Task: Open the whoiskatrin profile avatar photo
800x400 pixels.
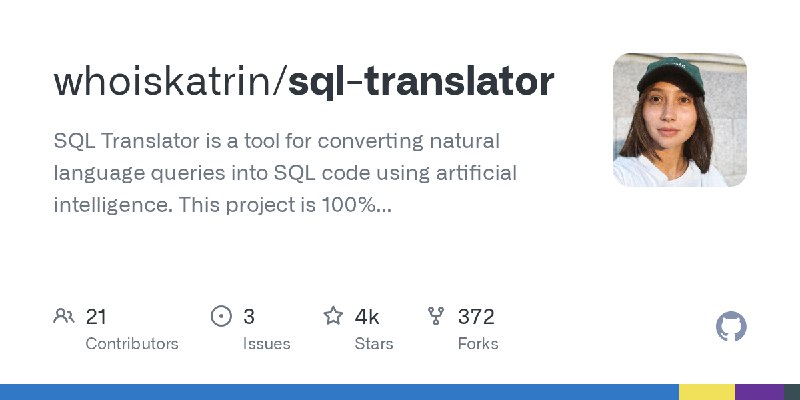Action: click(680, 120)
